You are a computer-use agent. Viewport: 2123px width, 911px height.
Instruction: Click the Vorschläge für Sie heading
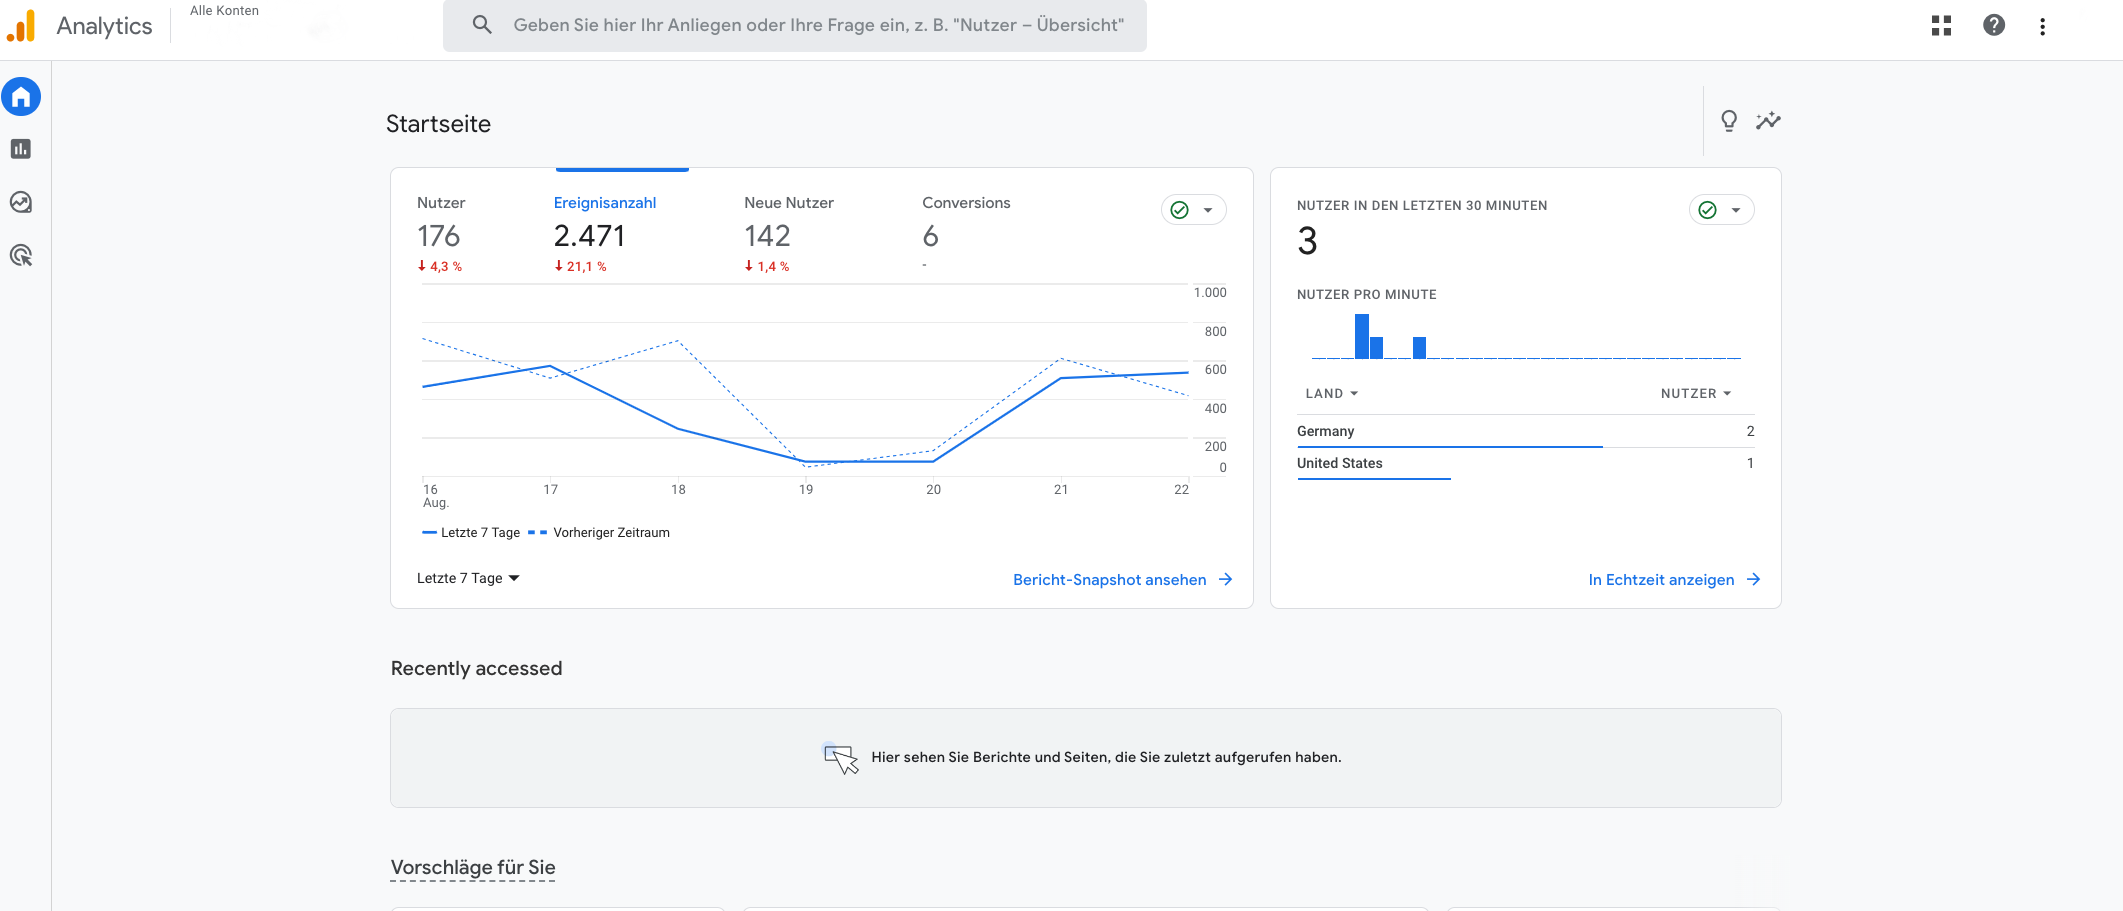click(x=473, y=867)
